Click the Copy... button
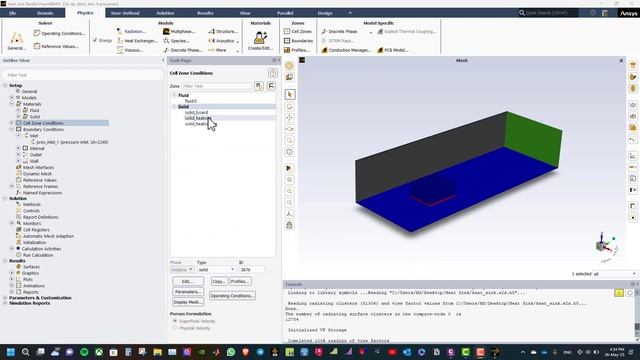Image resolution: width=640 pixels, height=360 pixels. point(219,281)
